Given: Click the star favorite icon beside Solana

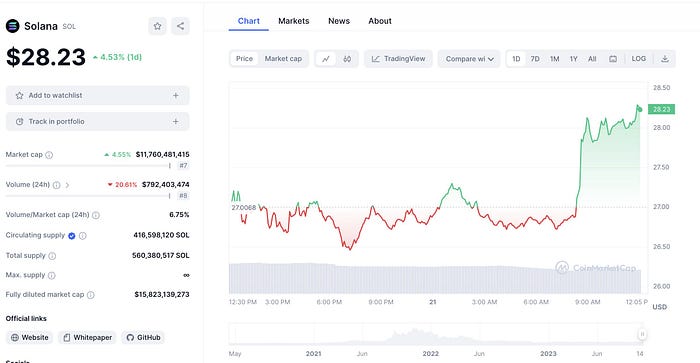Looking at the screenshot, I should [x=157, y=26].
